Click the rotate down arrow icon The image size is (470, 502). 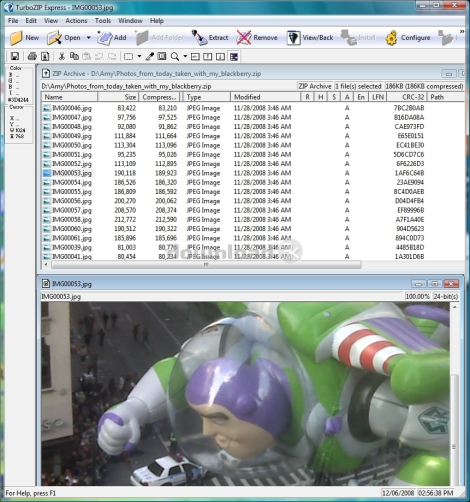click(x=220, y=57)
